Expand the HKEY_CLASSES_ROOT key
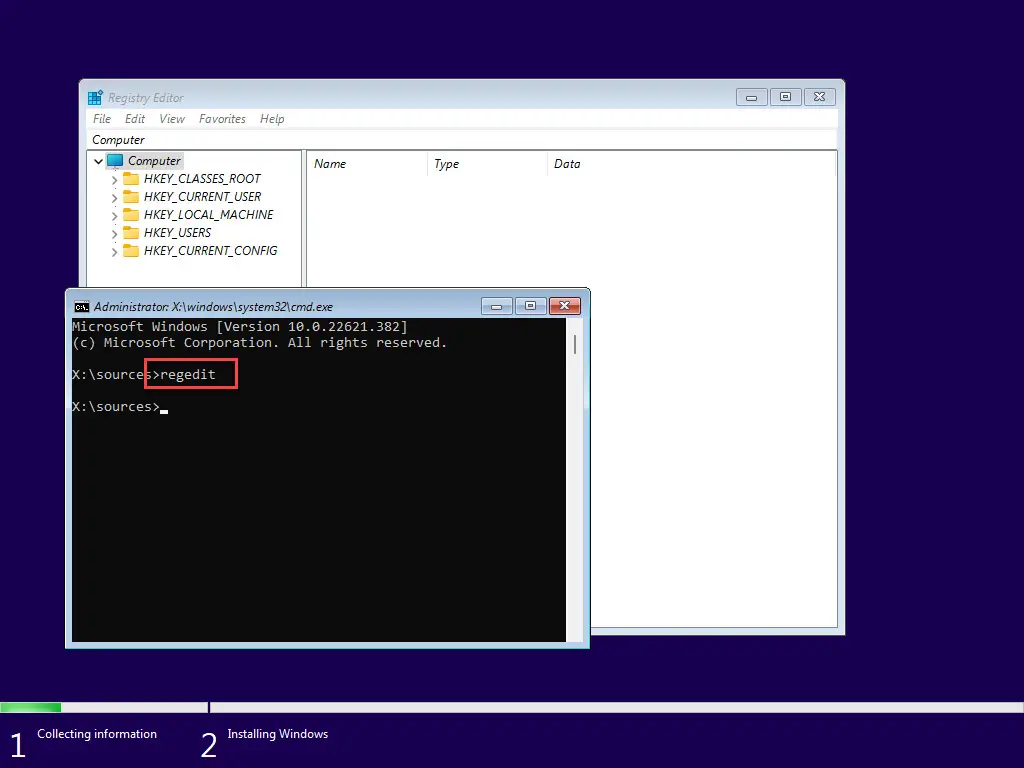The height and width of the screenshot is (768, 1024). 114,180
